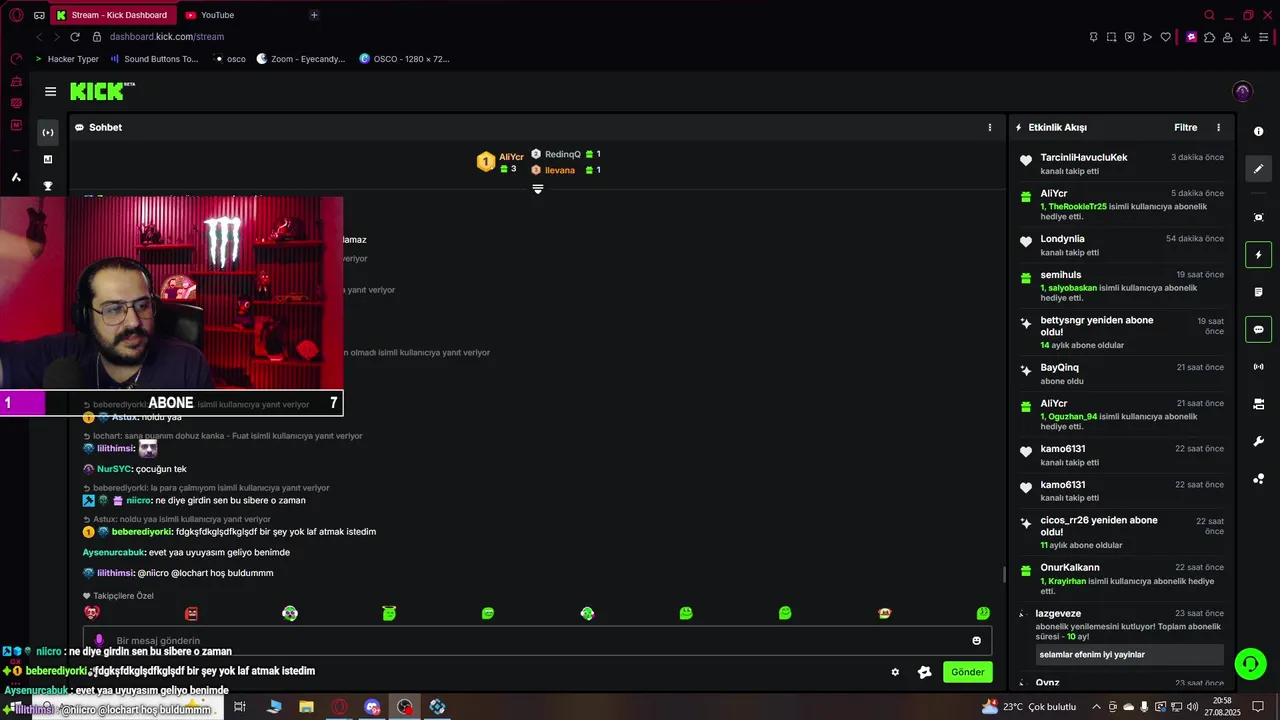1280x720 pixels.
Task: Toggle the lightning activity feed widget
Action: coord(1258,255)
